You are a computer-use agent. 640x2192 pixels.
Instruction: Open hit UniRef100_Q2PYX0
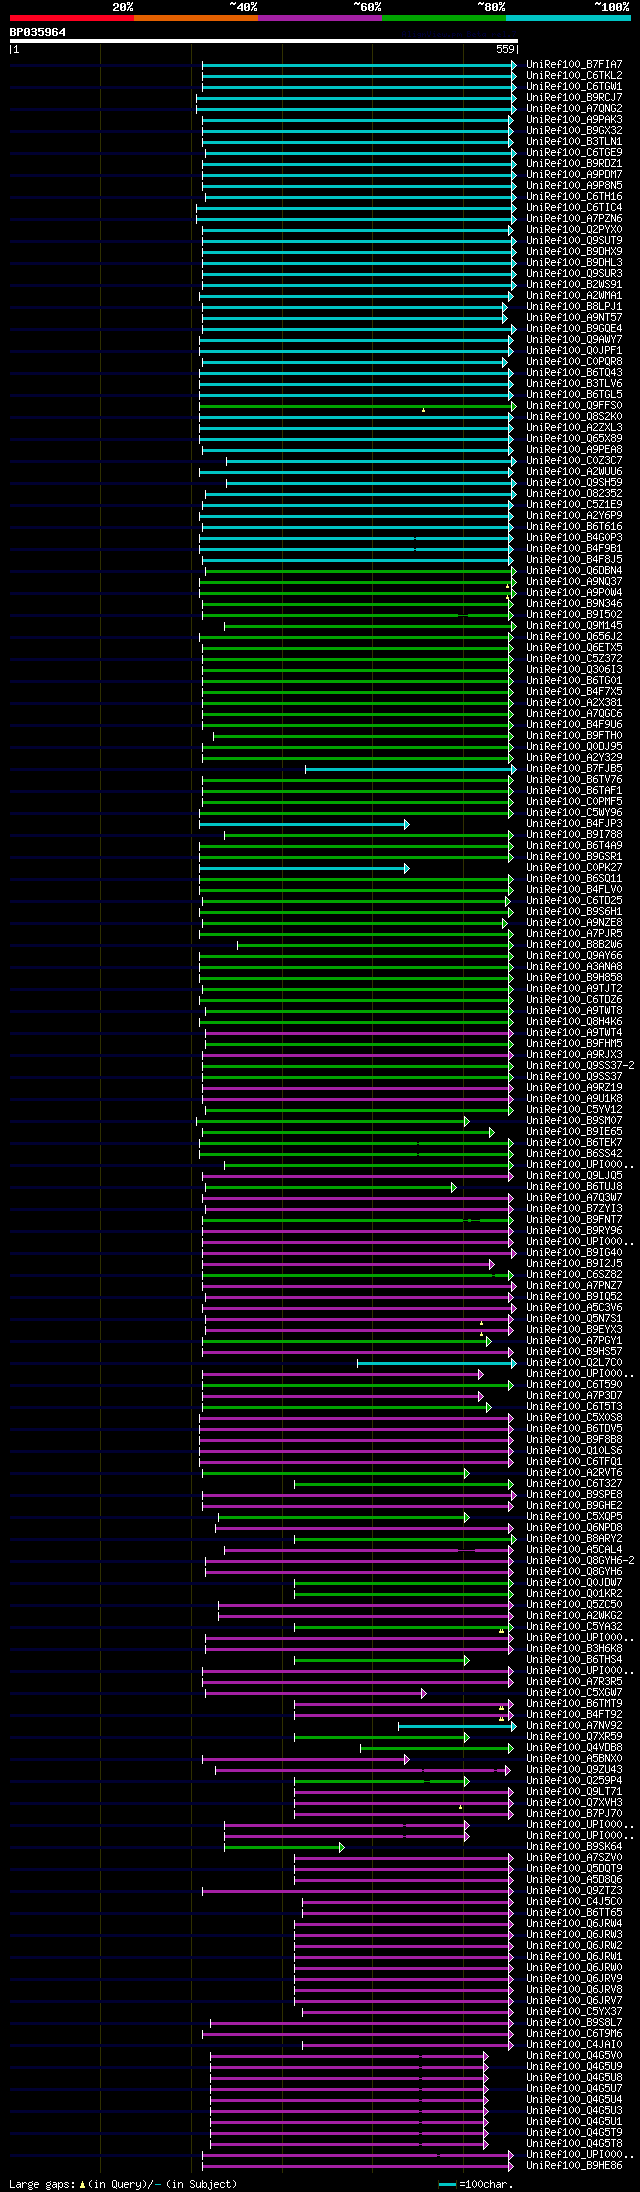coord(574,229)
